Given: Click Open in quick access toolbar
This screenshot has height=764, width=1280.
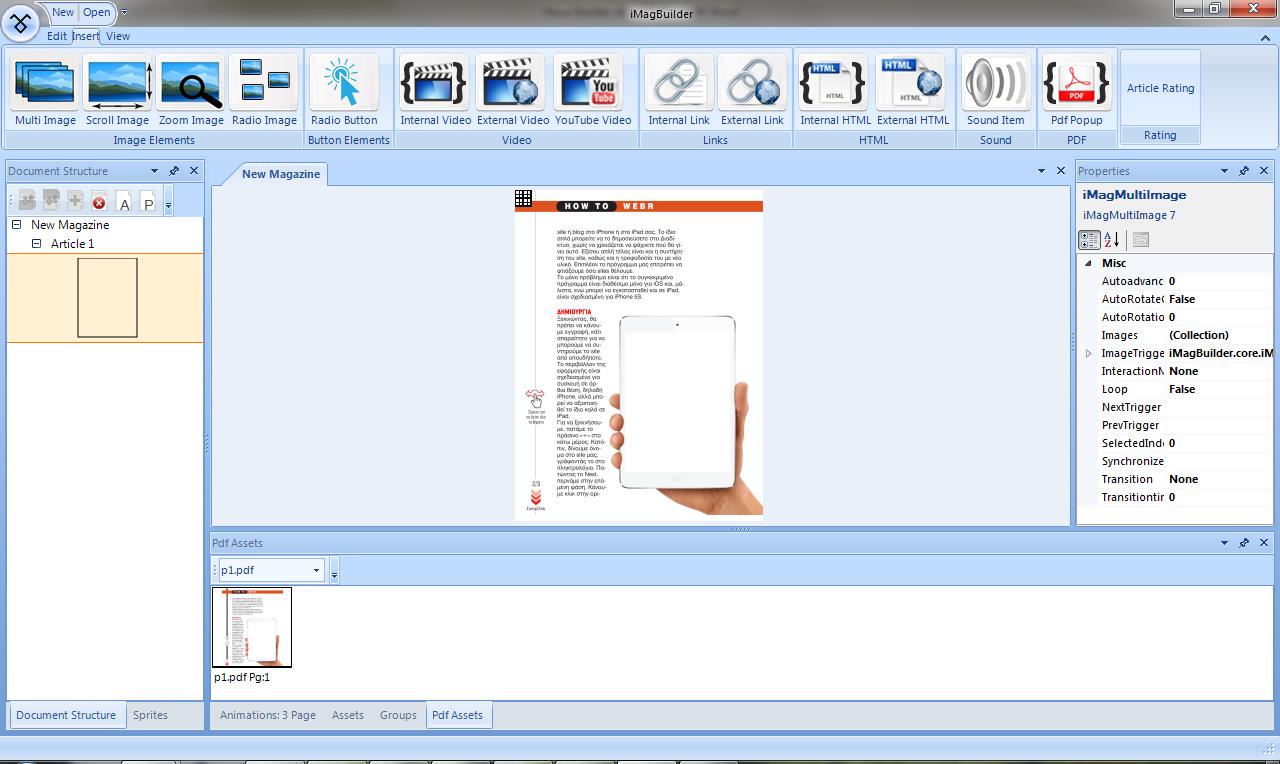Looking at the screenshot, I should [x=96, y=12].
